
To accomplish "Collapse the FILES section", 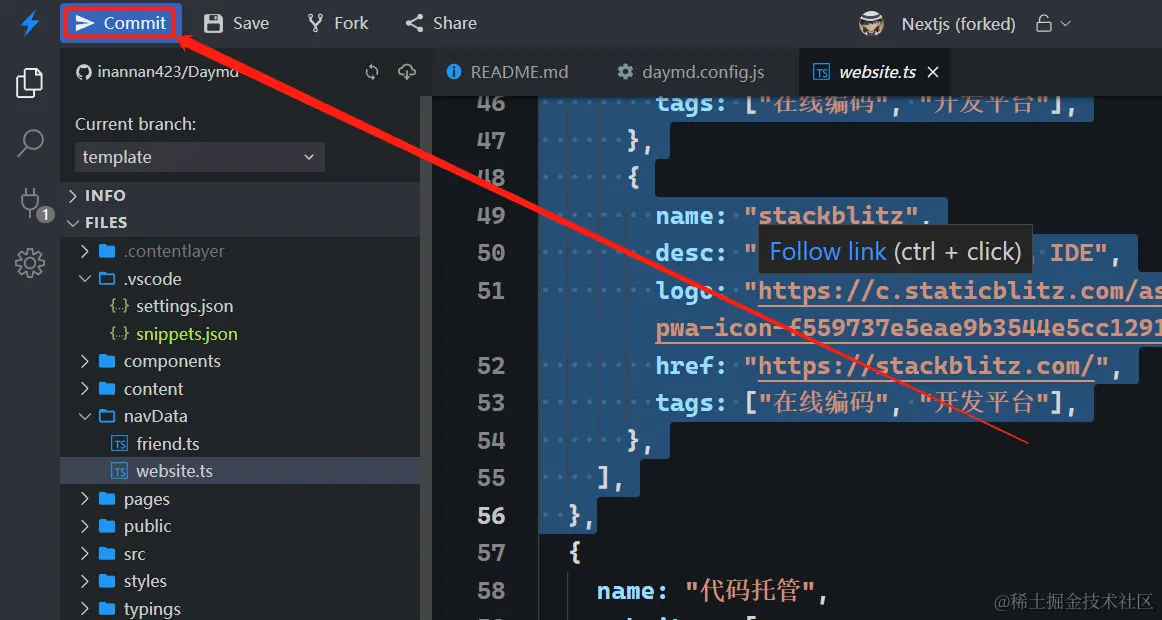I will 240,222.
